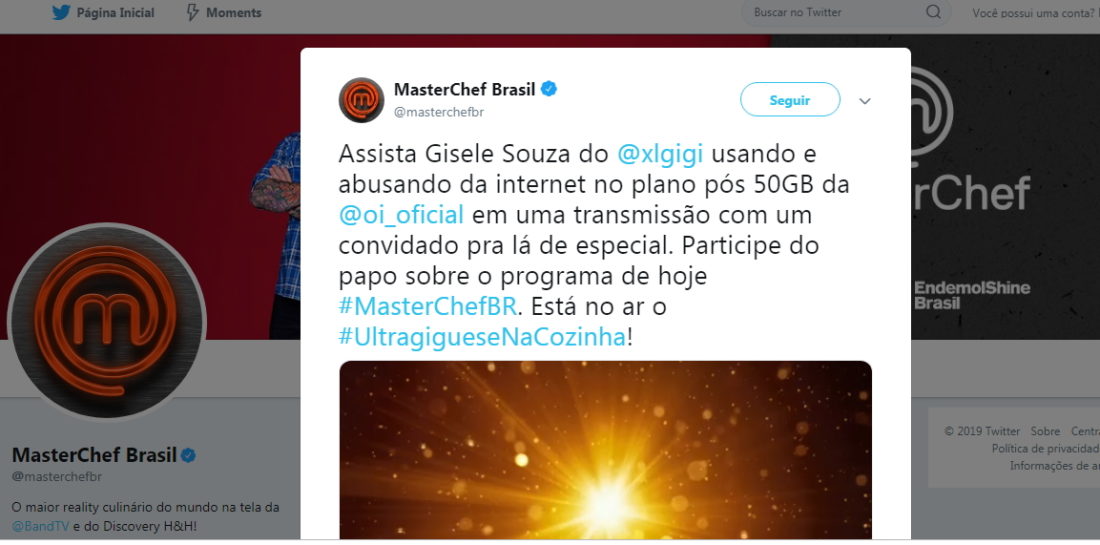Click the Seguir button

click(x=790, y=100)
